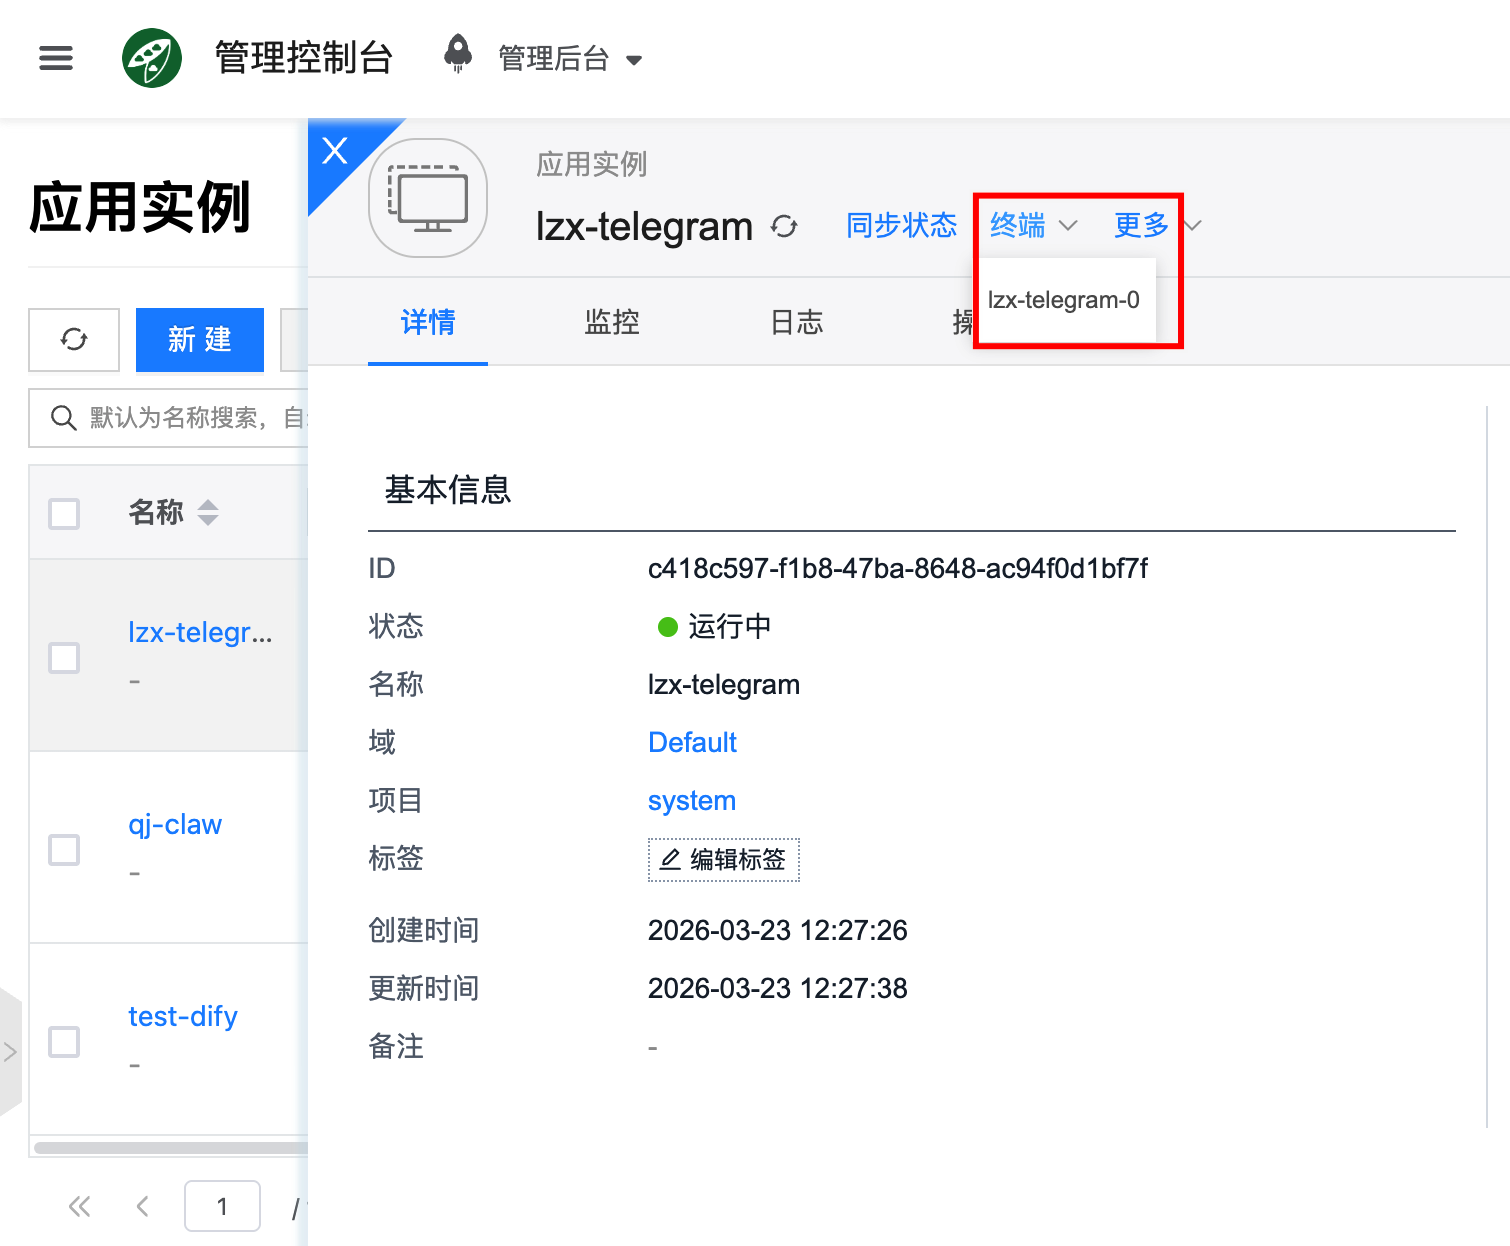This screenshot has width=1510, height=1246.
Task: Switch to the 监控 tab
Action: 611,322
